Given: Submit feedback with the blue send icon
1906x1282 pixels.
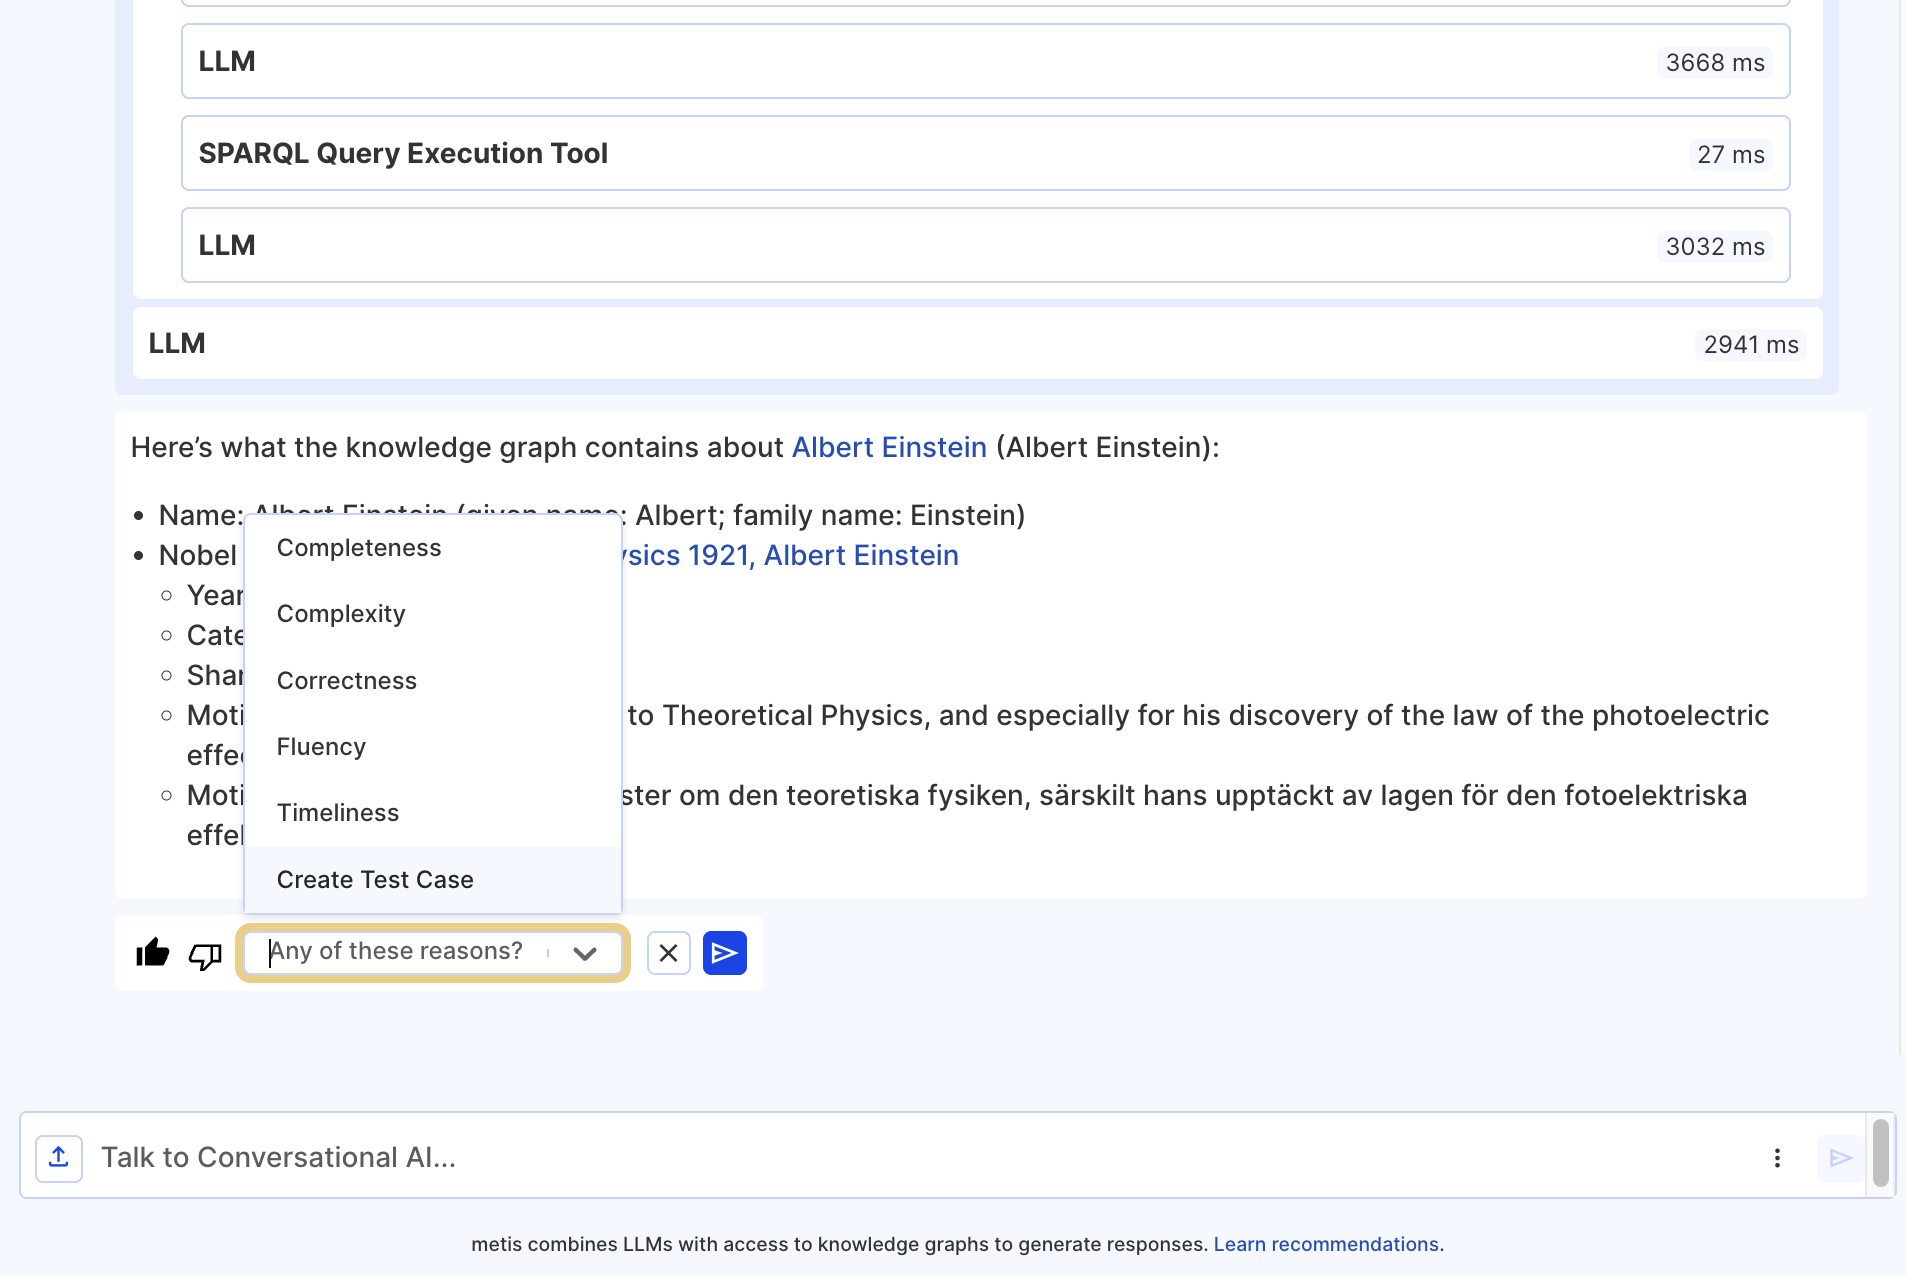Looking at the screenshot, I should coord(725,953).
